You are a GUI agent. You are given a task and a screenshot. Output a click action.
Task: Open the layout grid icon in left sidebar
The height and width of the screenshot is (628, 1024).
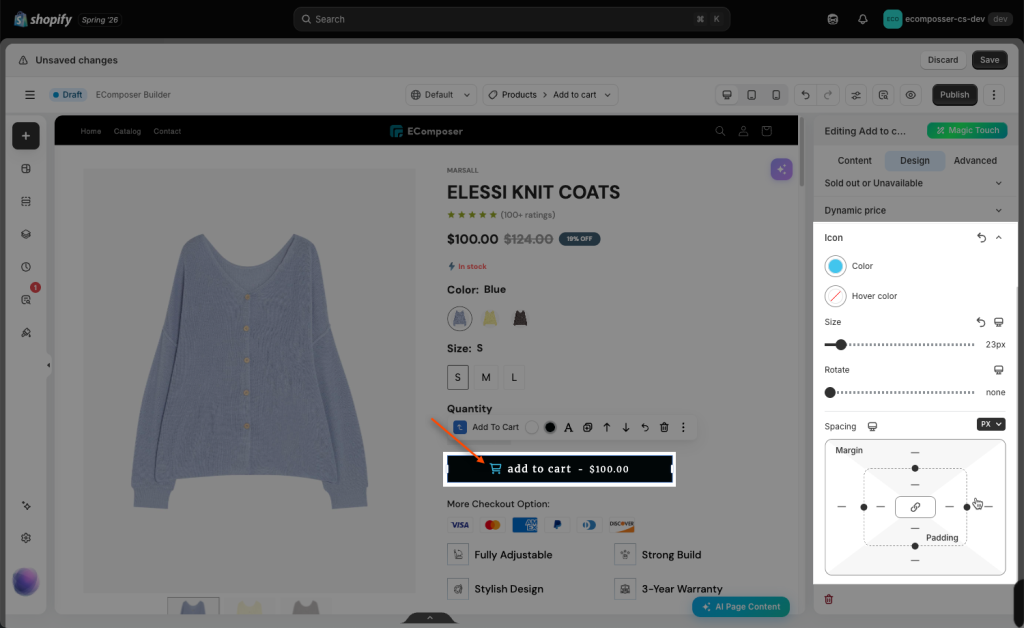click(26, 168)
